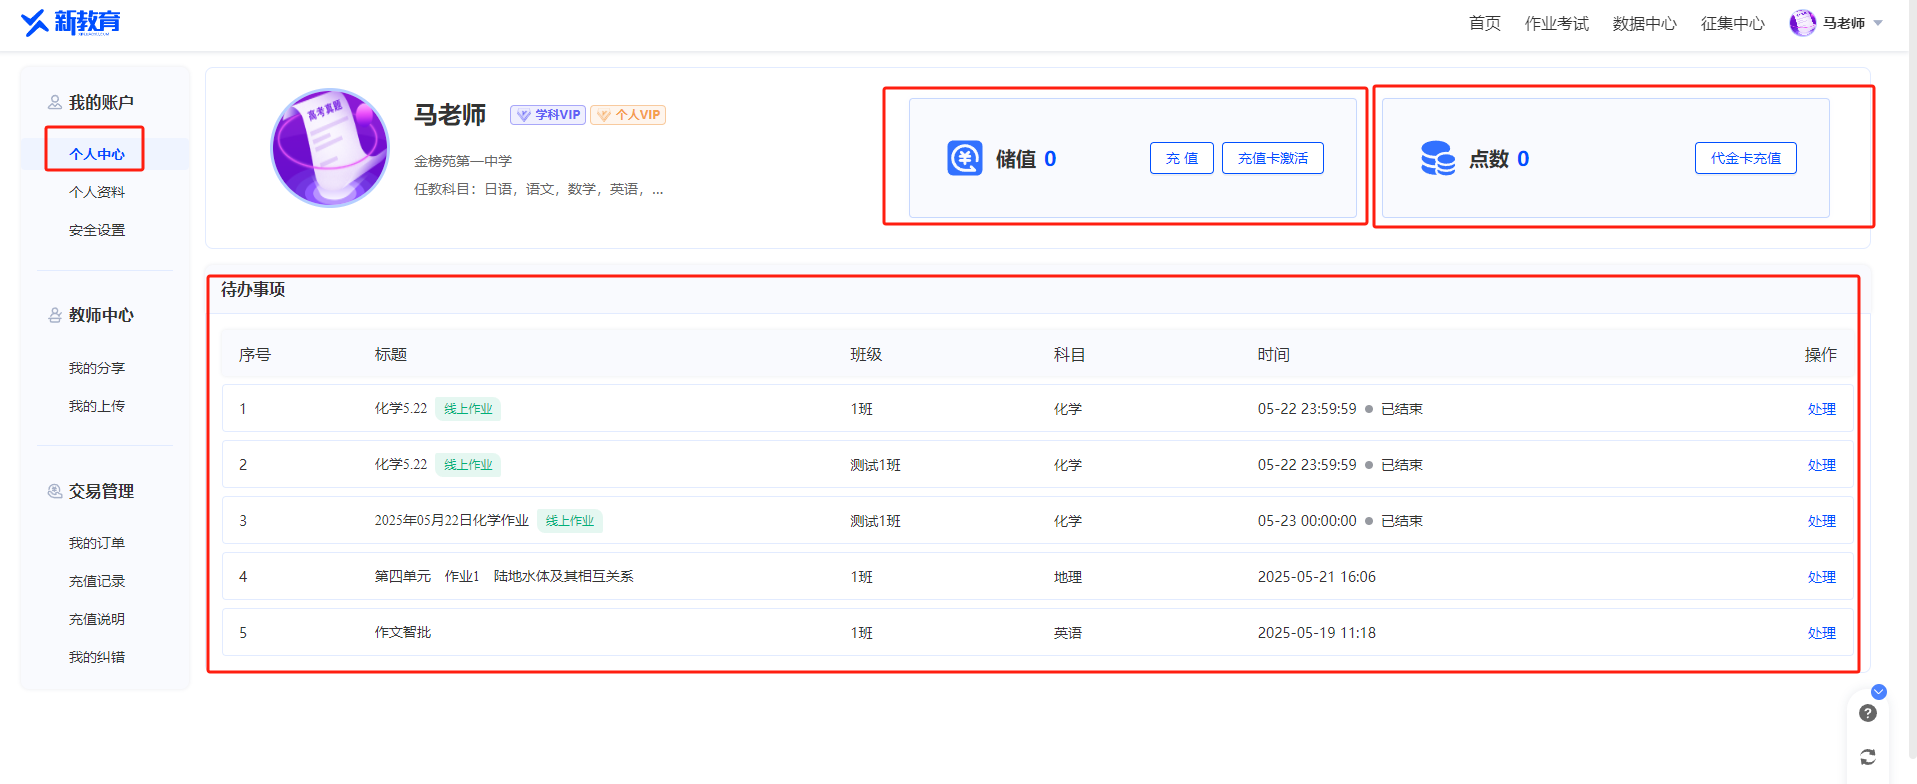Select 个人中心 in sidebar
The height and width of the screenshot is (784, 1917).
[97, 154]
